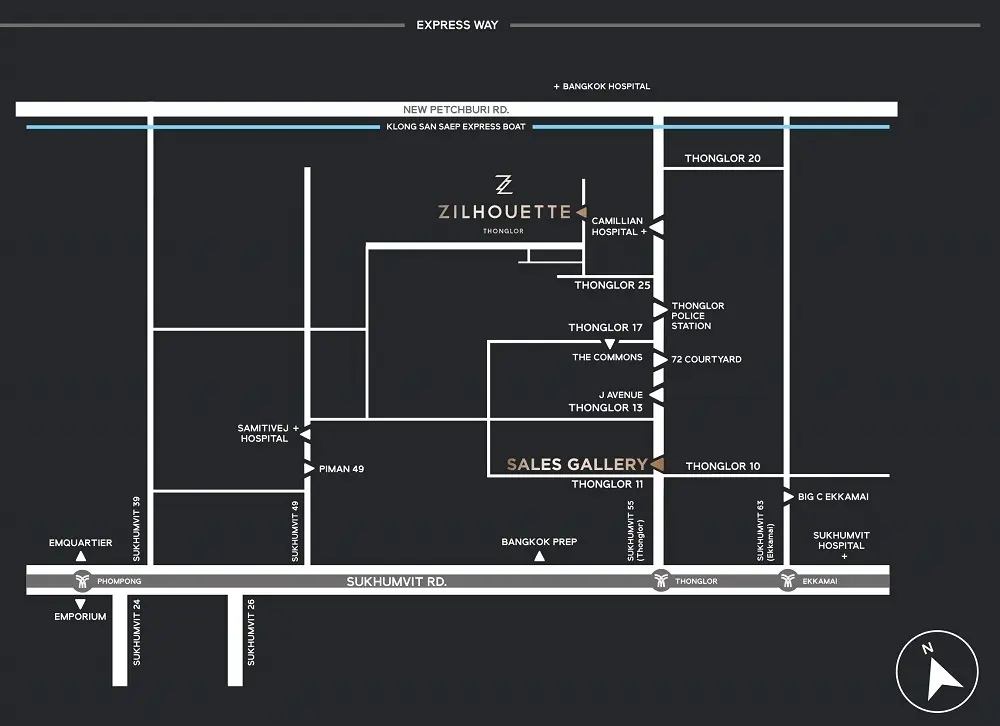This screenshot has height=726, width=1000.
Task: Click the gold Sales Gallery arrow marker
Action: coord(657,464)
